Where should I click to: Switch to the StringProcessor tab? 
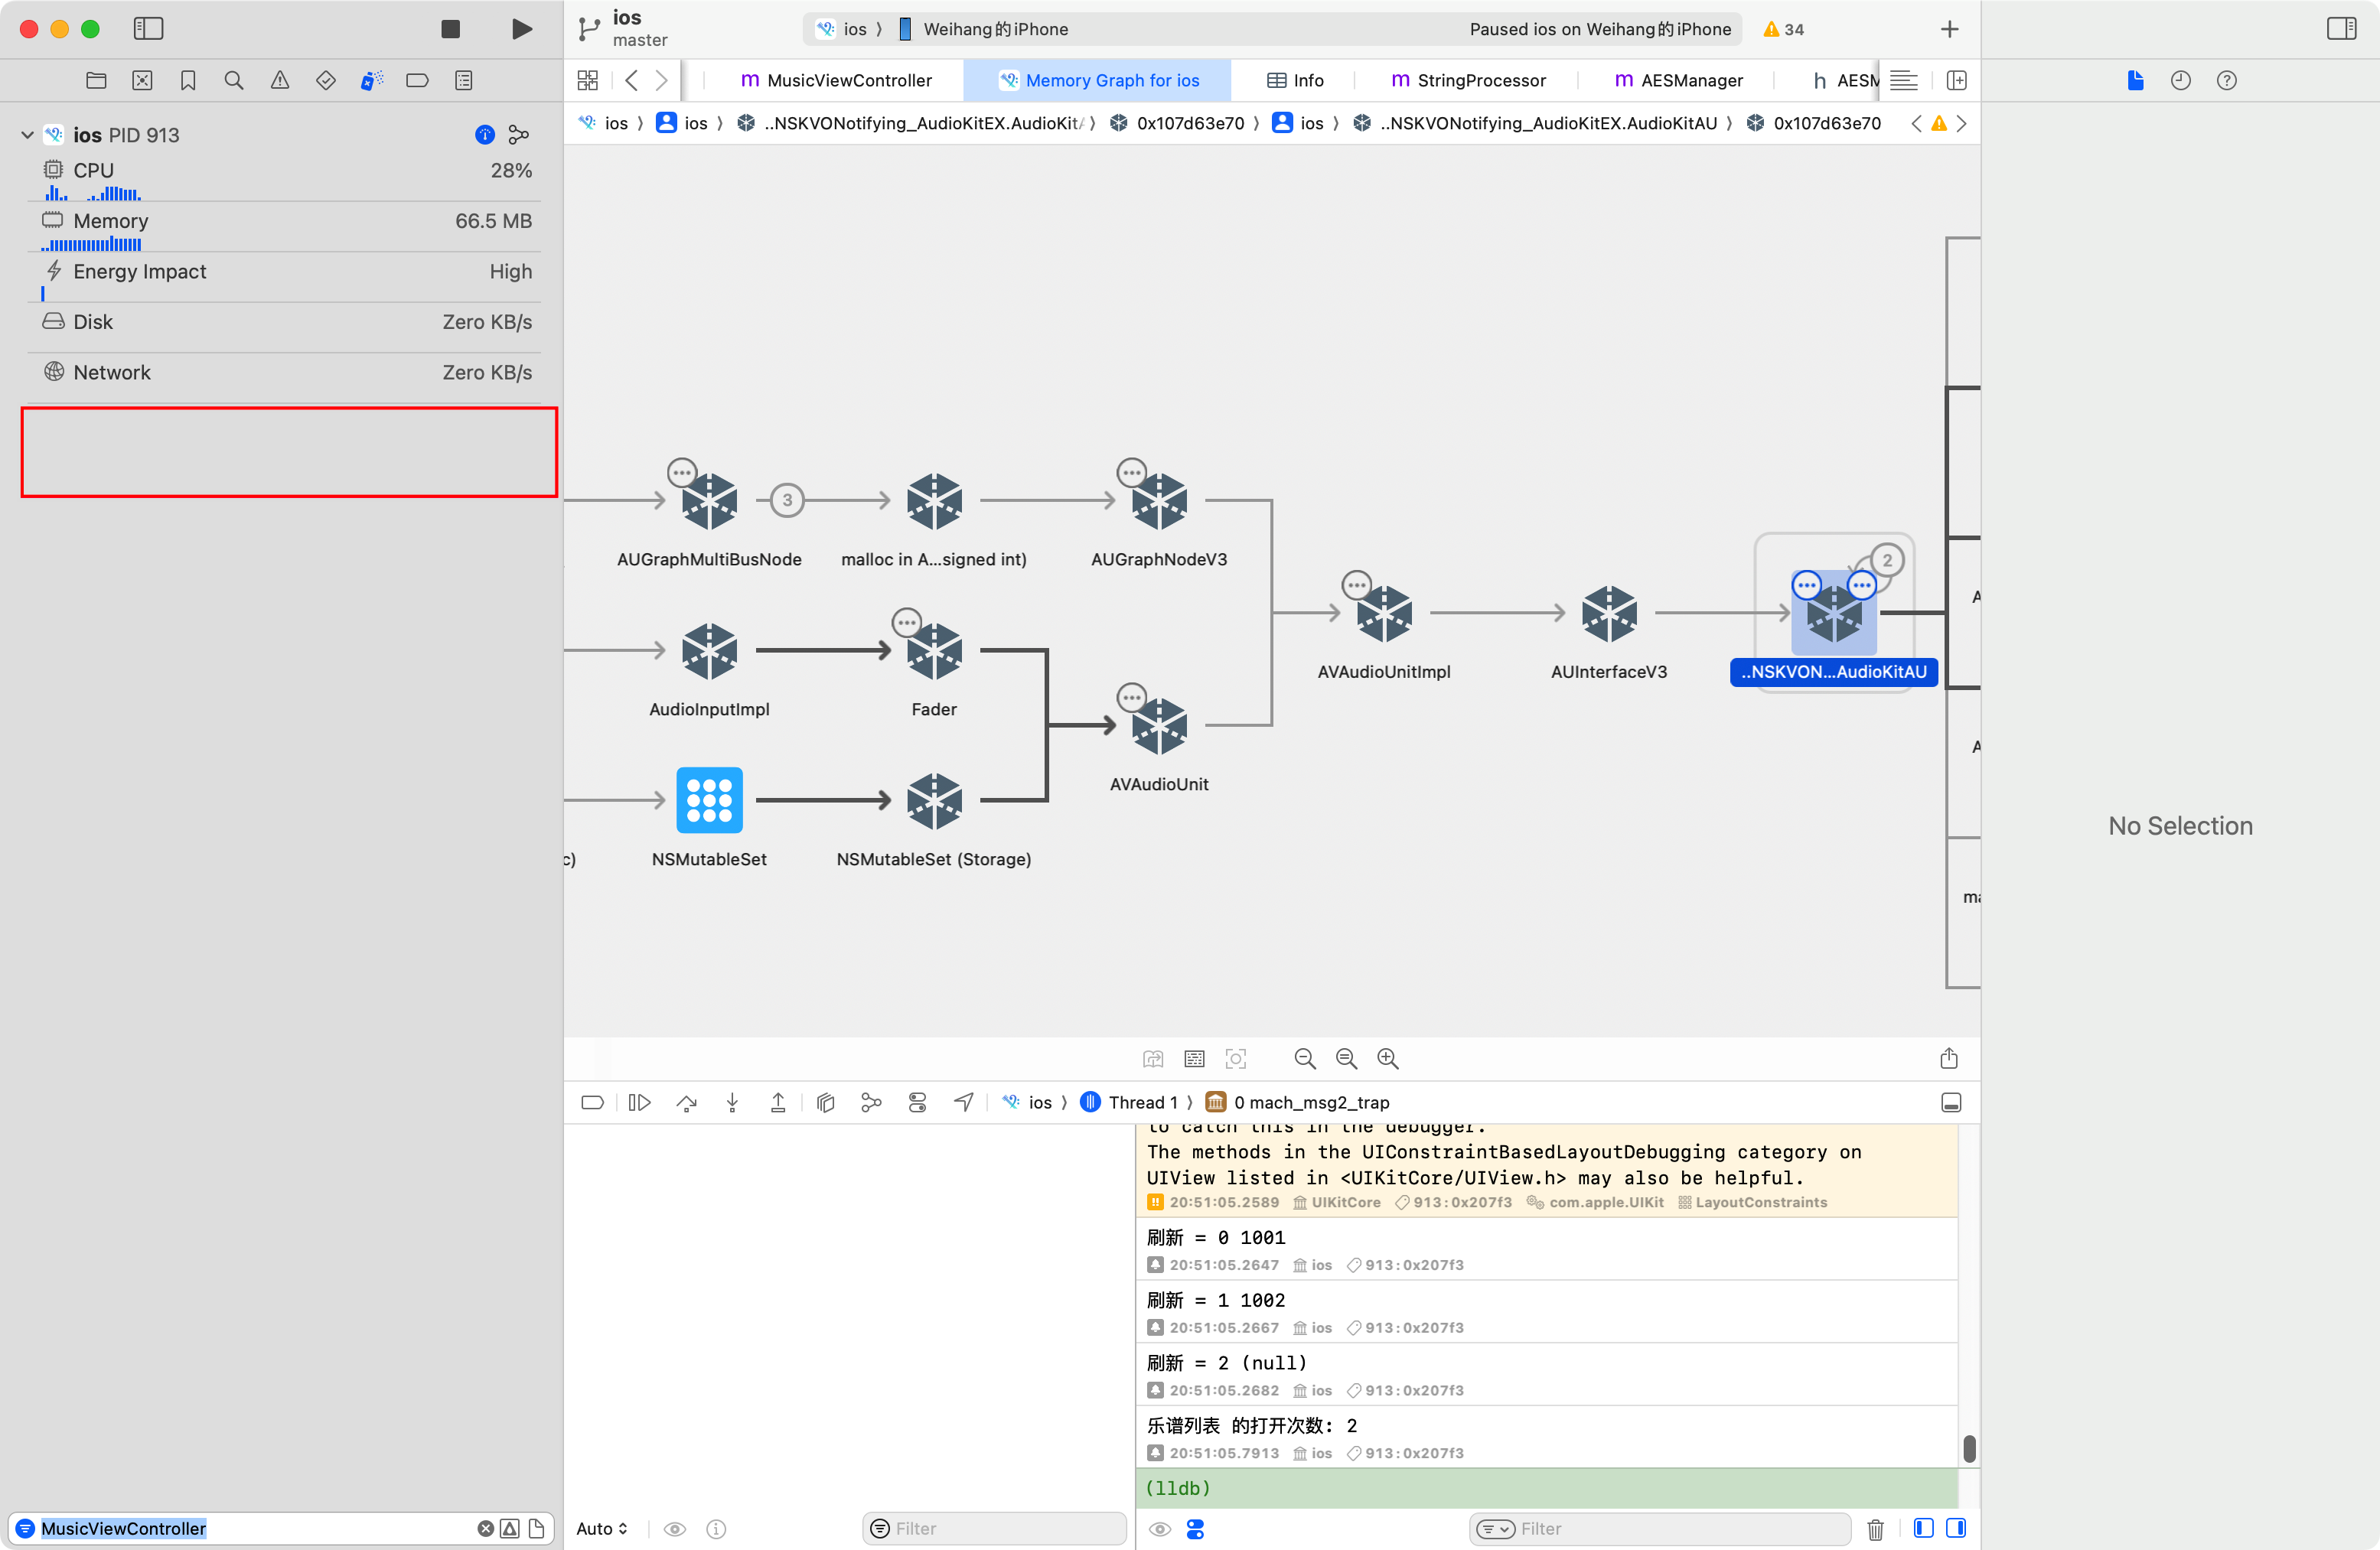point(1468,80)
